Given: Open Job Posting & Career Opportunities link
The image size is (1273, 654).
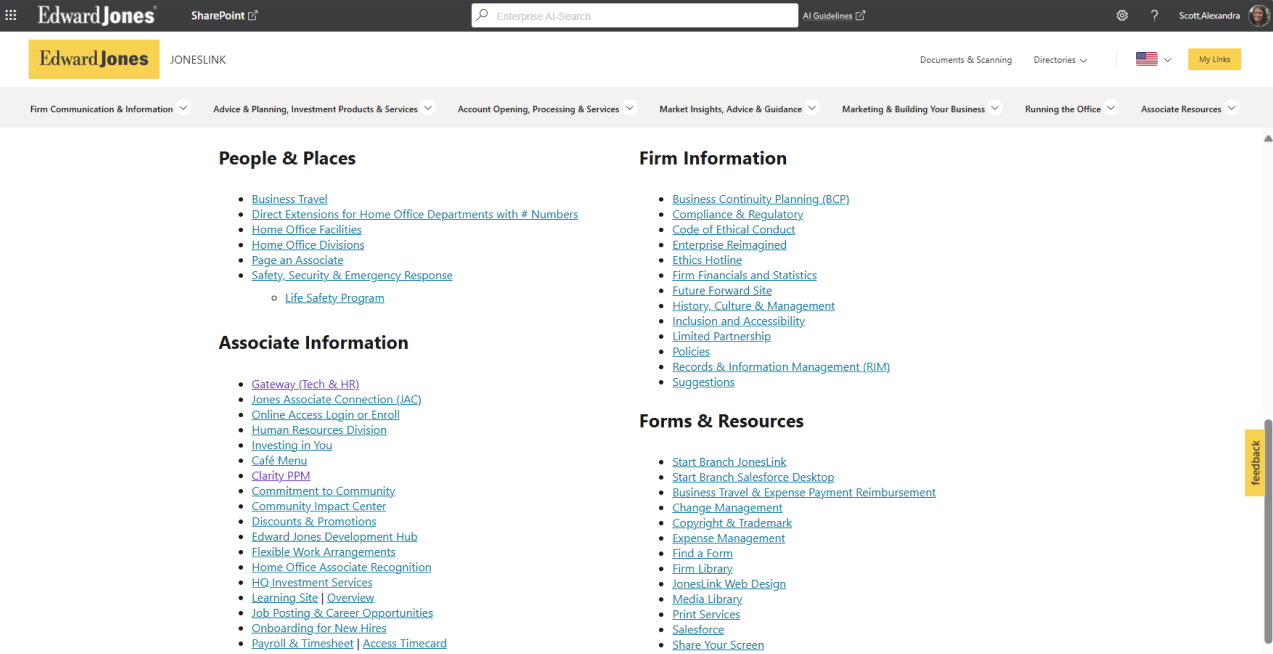Looking at the screenshot, I should point(342,613).
